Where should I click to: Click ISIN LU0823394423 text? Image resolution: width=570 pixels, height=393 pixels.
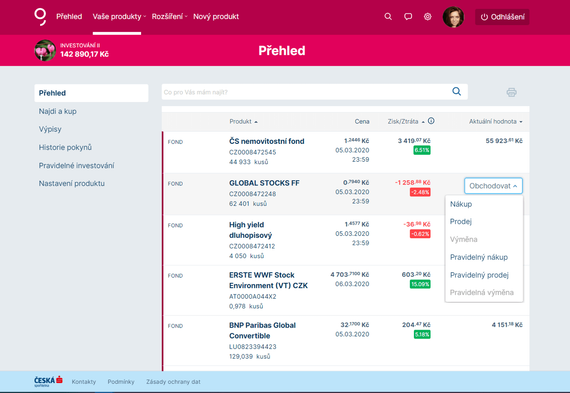[253, 346]
